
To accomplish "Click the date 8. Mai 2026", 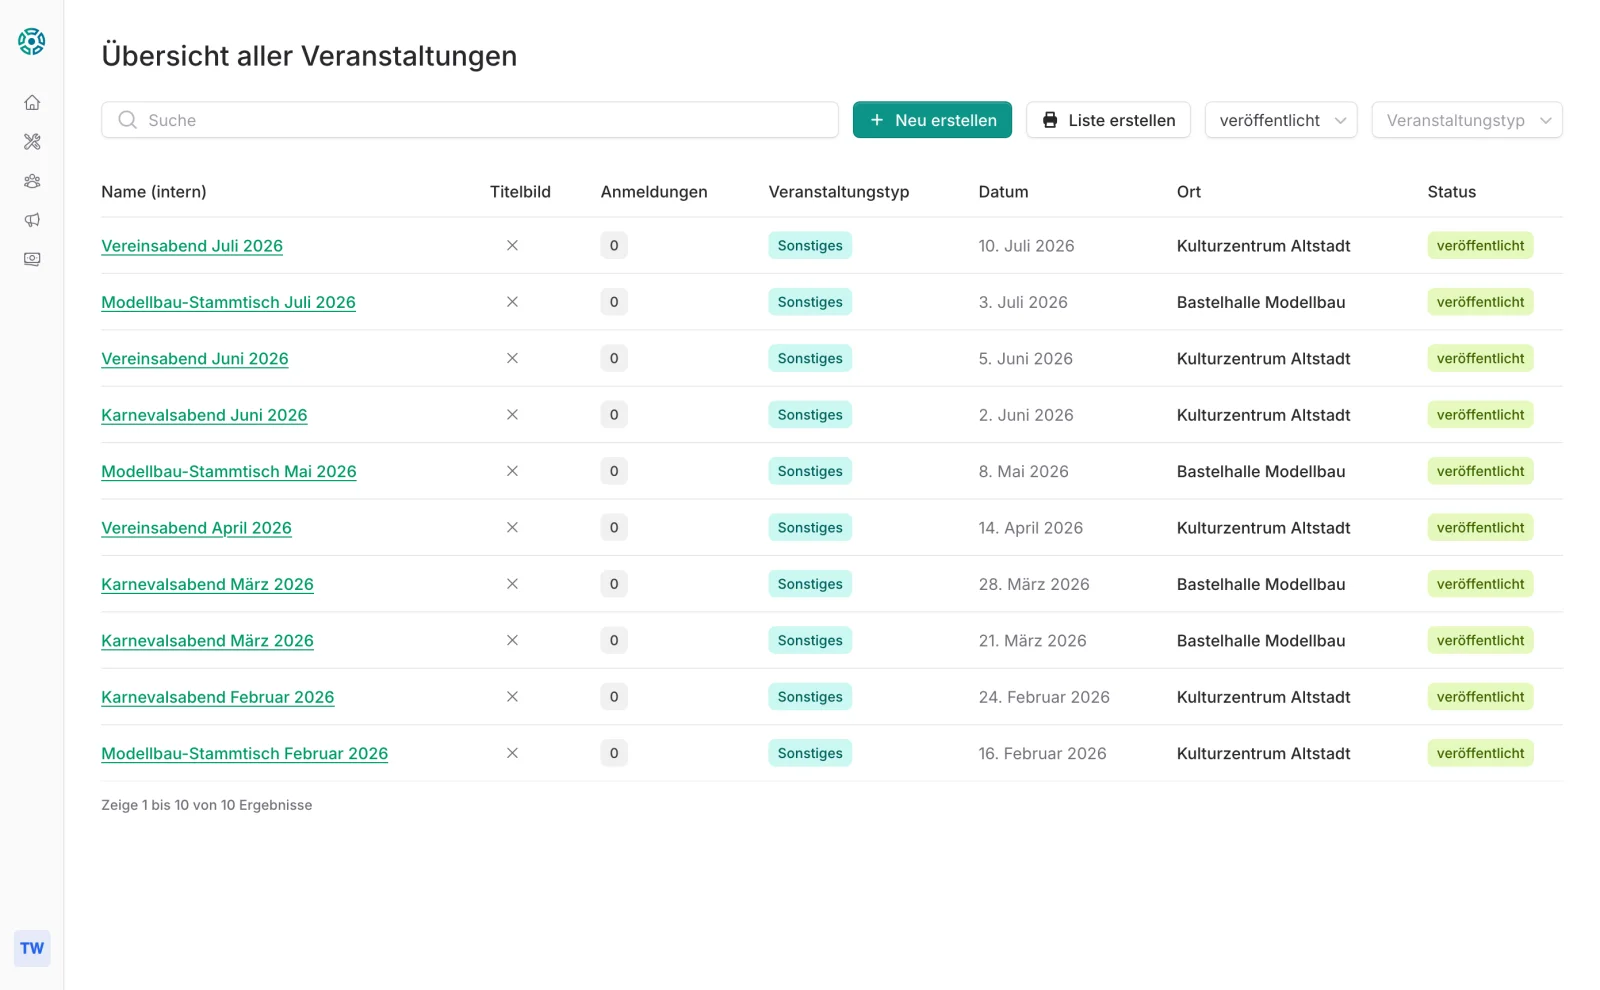I will [1023, 472].
